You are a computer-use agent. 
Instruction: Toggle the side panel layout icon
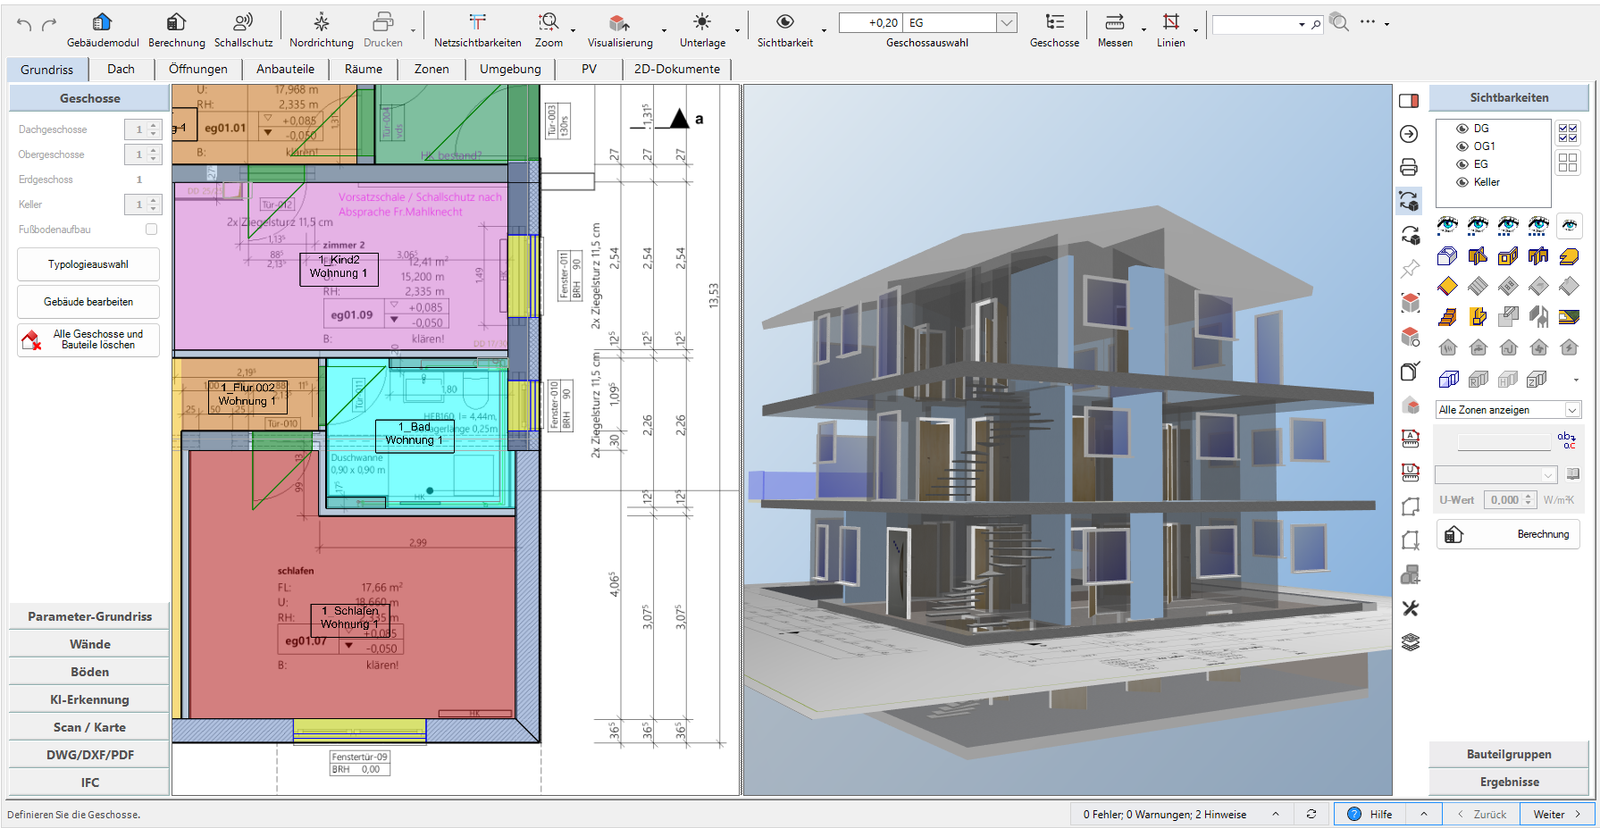tap(1409, 101)
